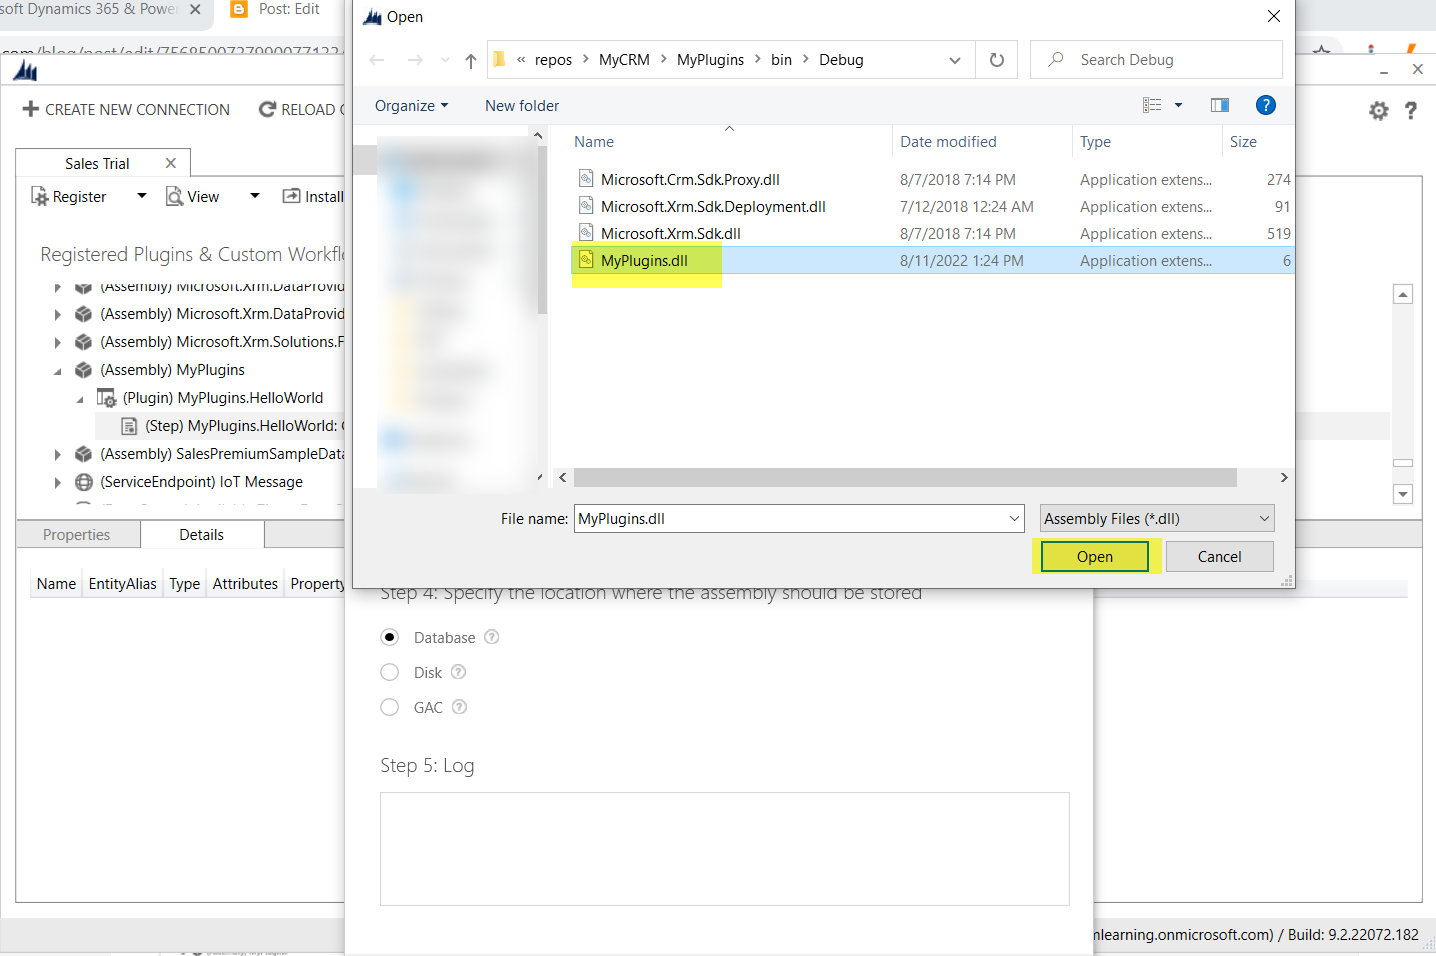Expand the SalesPremiumSampleData assembly node
The image size is (1436, 956).
point(57,454)
